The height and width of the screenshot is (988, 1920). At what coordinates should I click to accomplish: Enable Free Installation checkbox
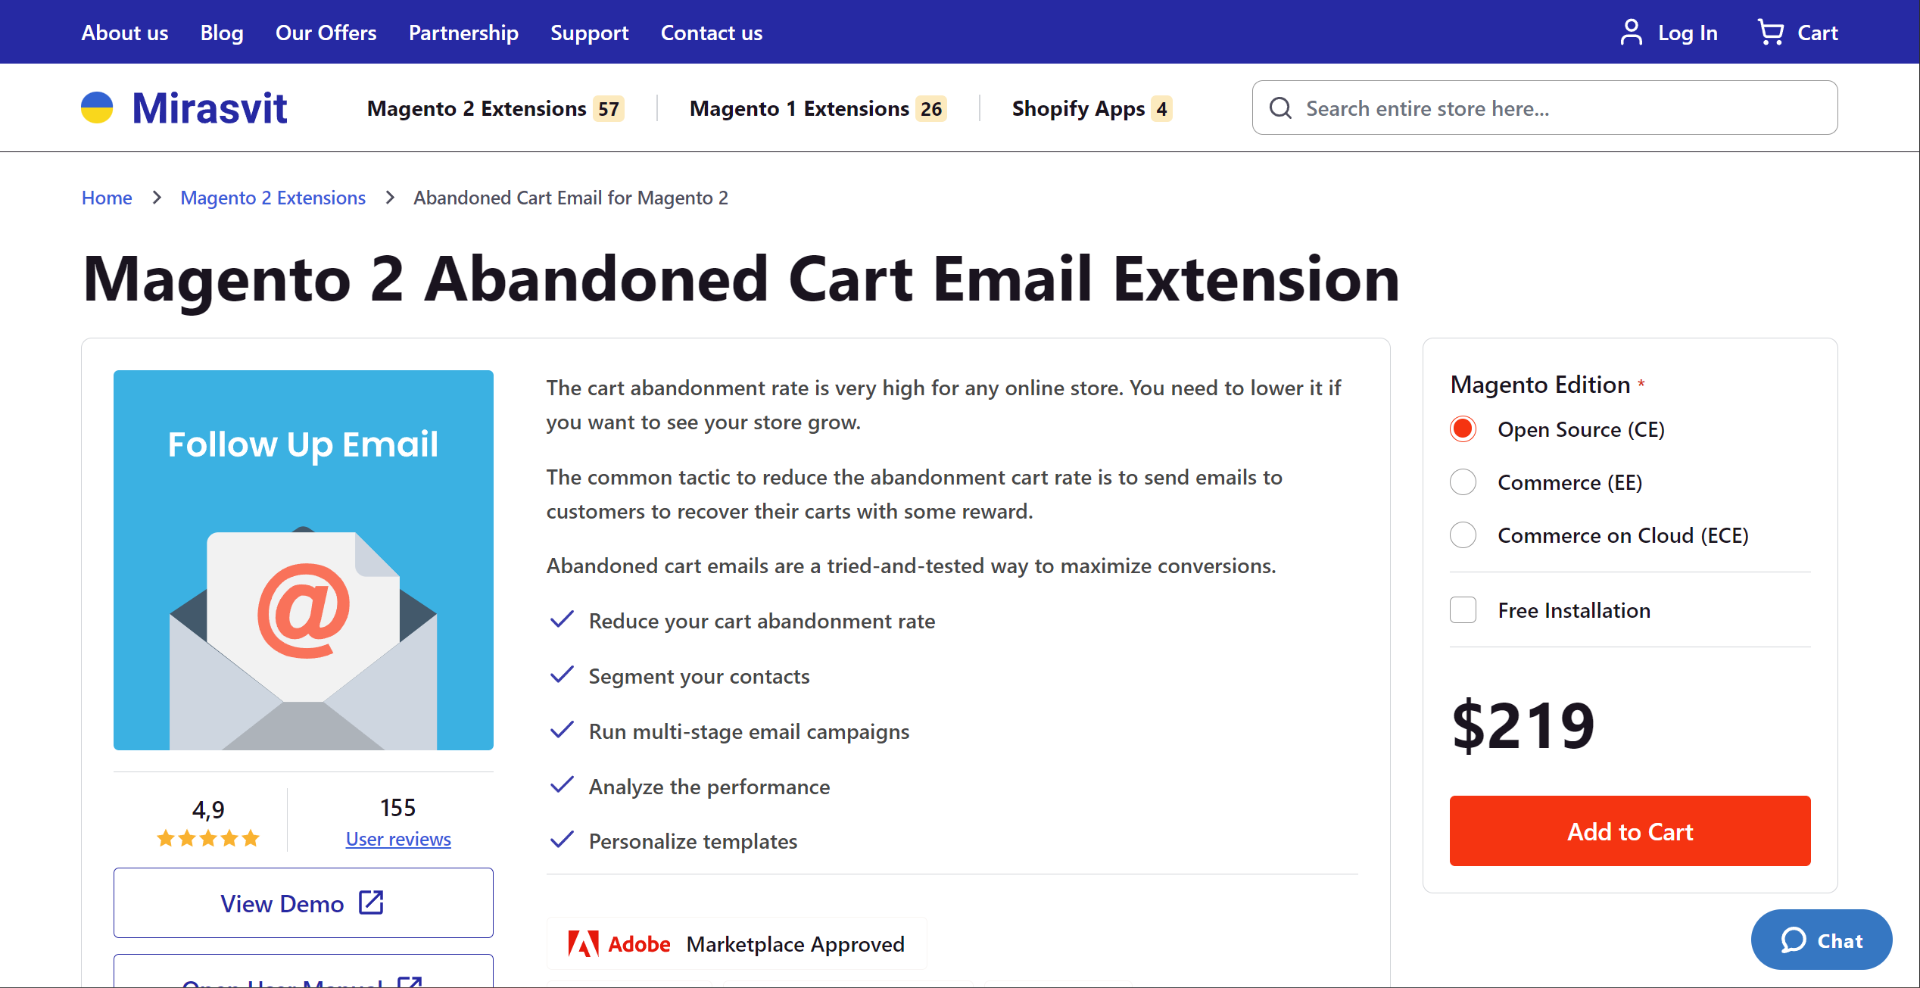tap(1463, 610)
